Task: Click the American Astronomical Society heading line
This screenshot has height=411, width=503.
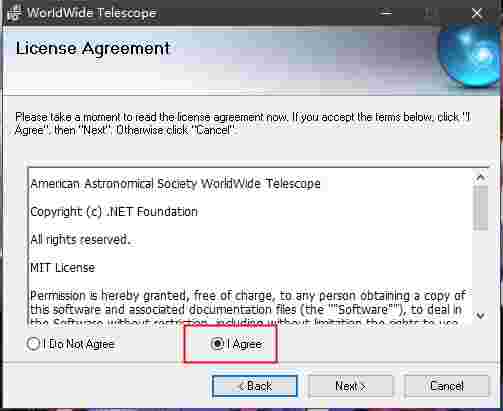Action: pos(175,184)
